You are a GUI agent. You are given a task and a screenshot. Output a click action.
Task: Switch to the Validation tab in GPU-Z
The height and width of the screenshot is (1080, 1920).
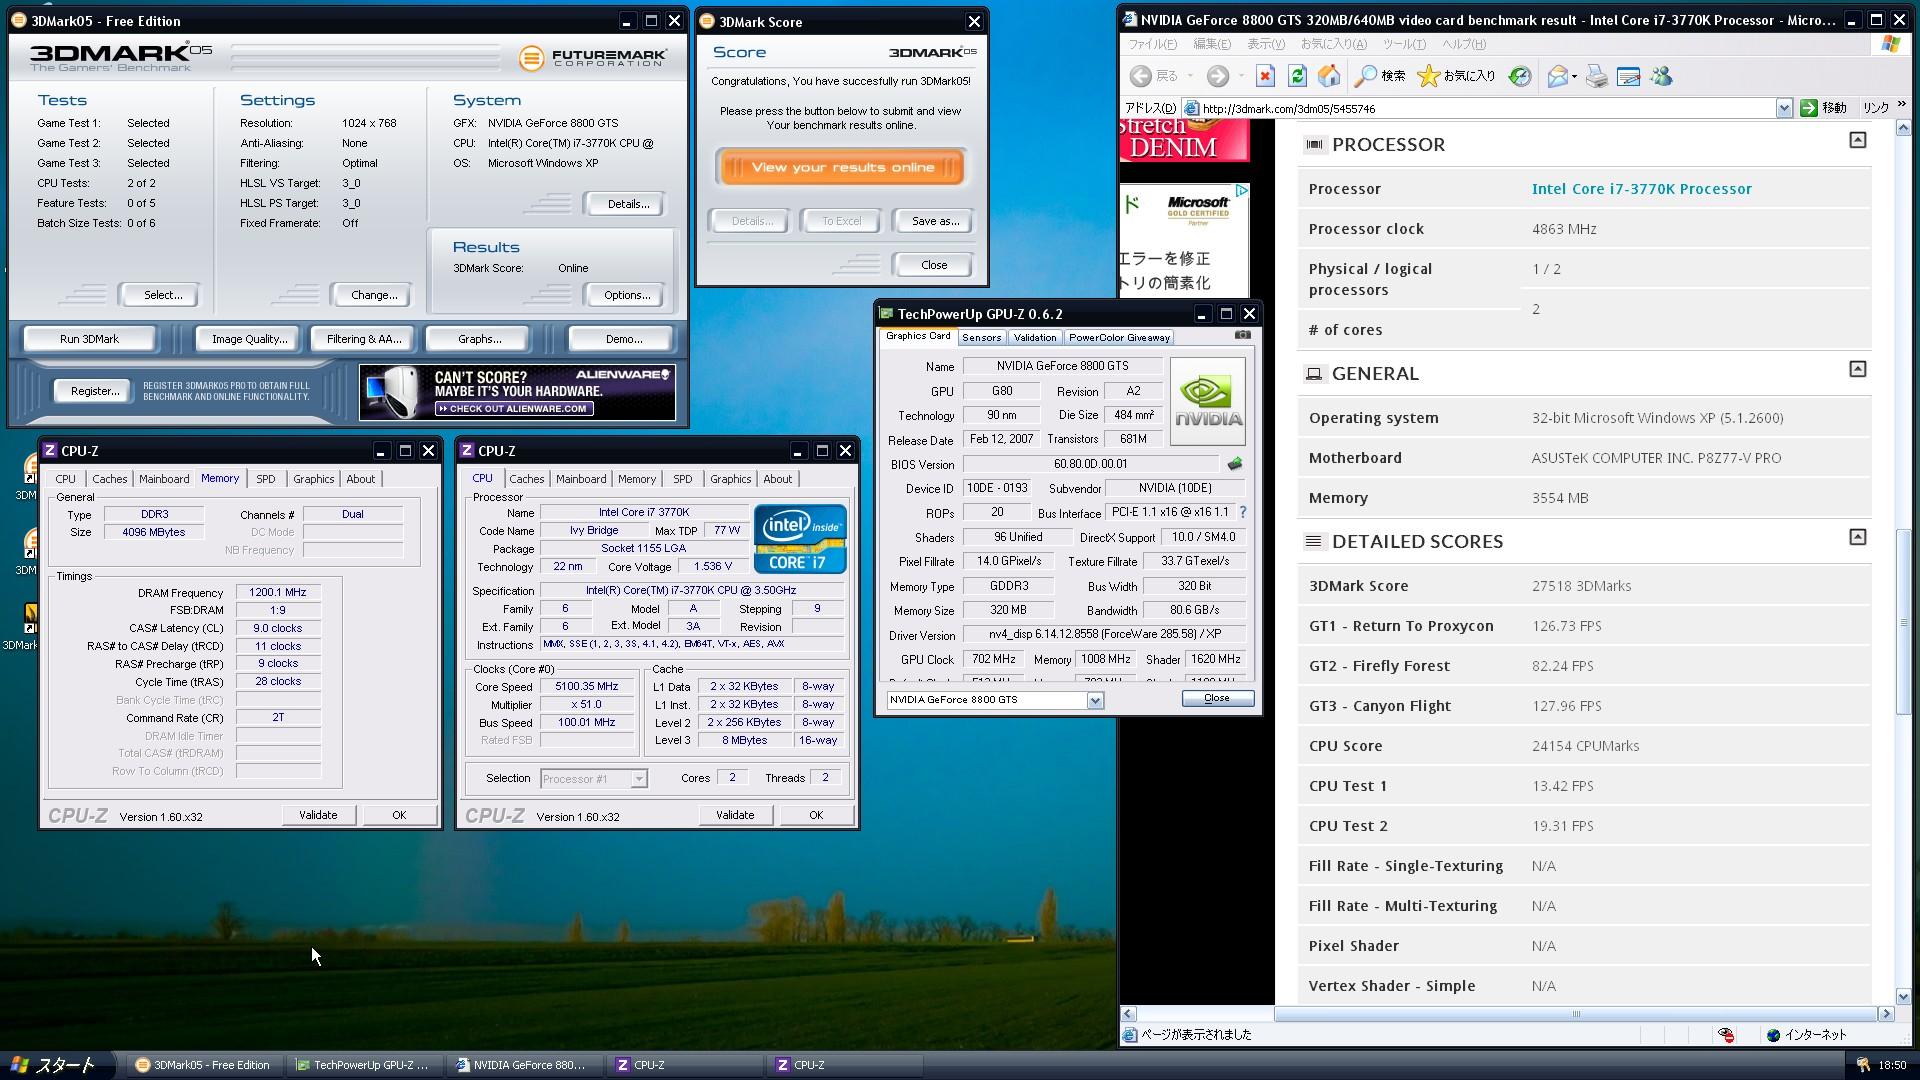1034,337
